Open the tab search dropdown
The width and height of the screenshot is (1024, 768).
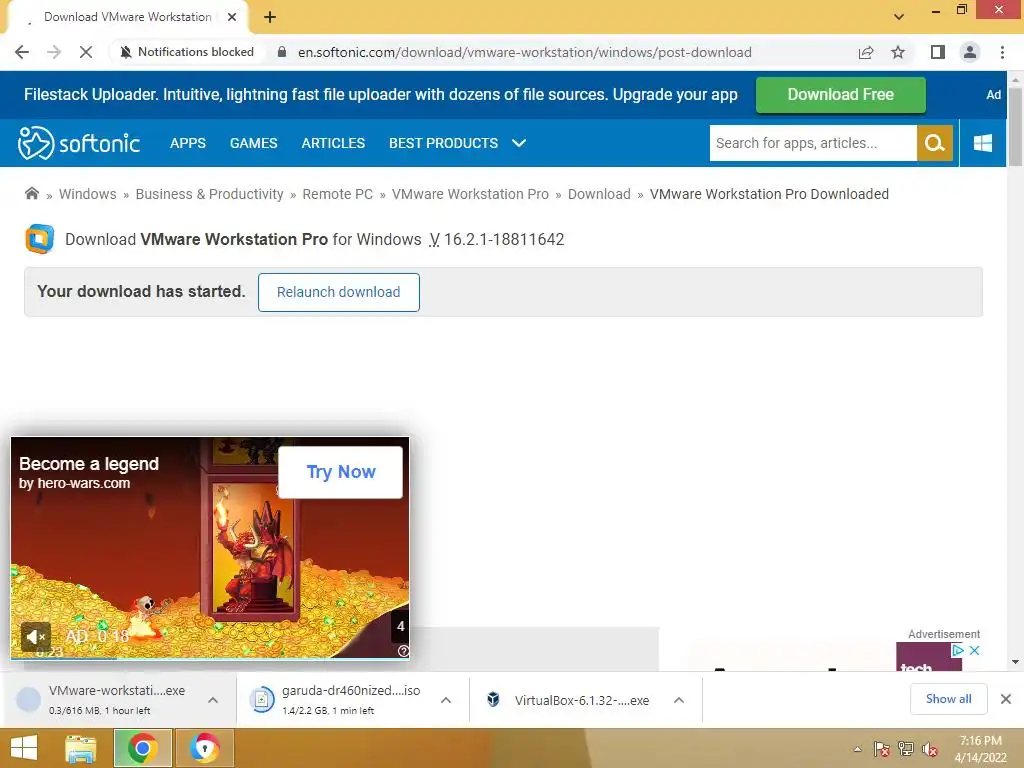pyautogui.click(x=899, y=17)
